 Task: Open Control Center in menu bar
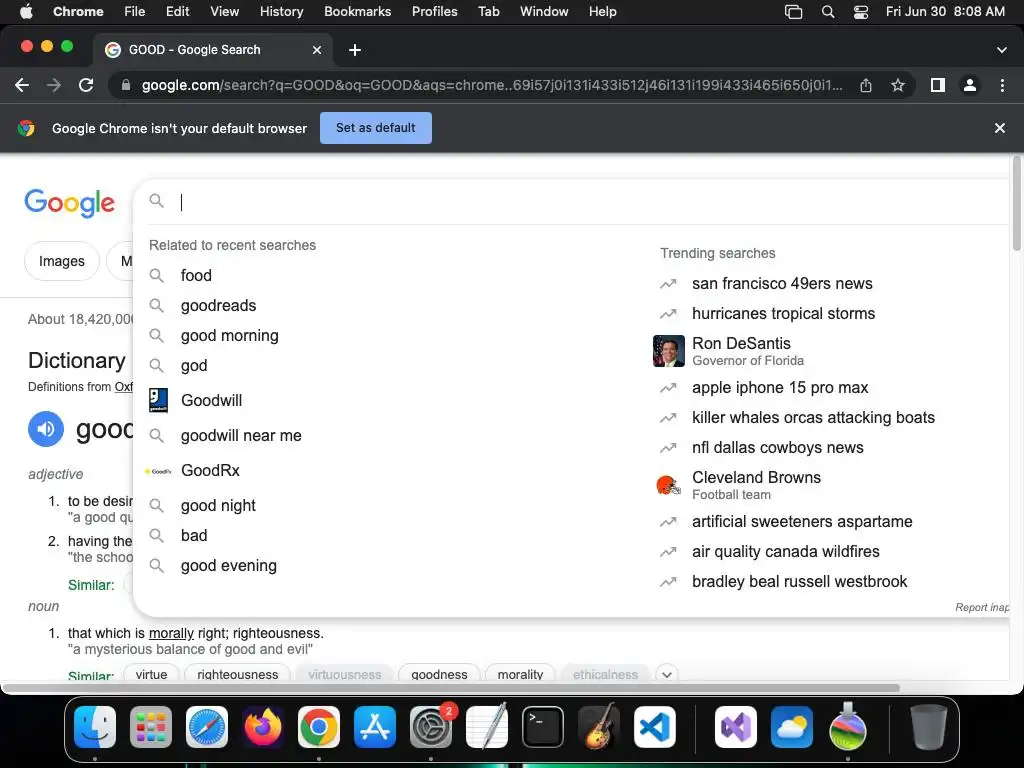[x=861, y=12]
